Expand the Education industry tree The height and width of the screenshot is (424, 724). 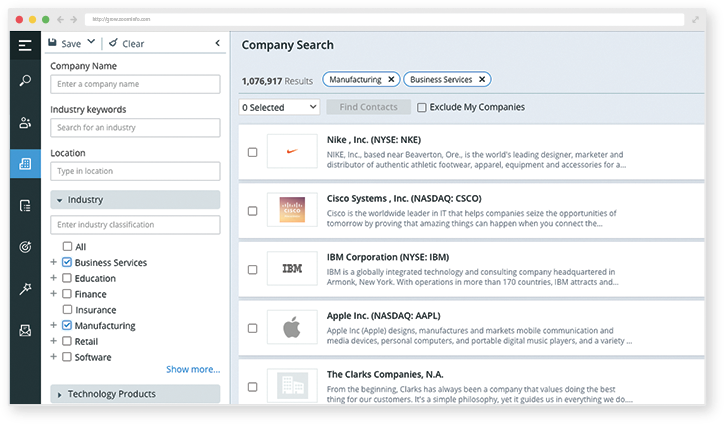tap(54, 278)
